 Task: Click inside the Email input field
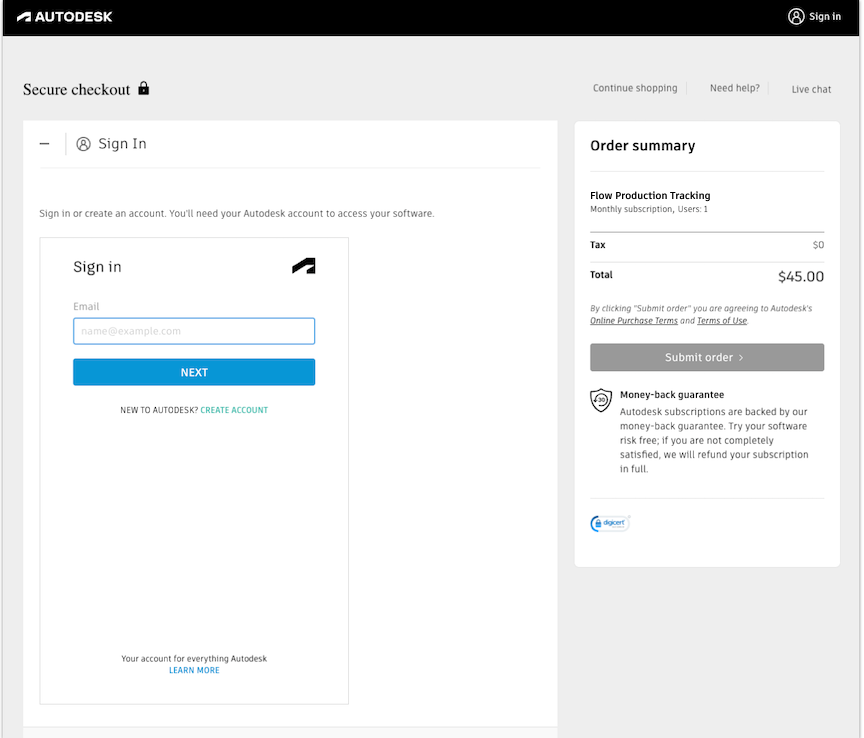(193, 330)
